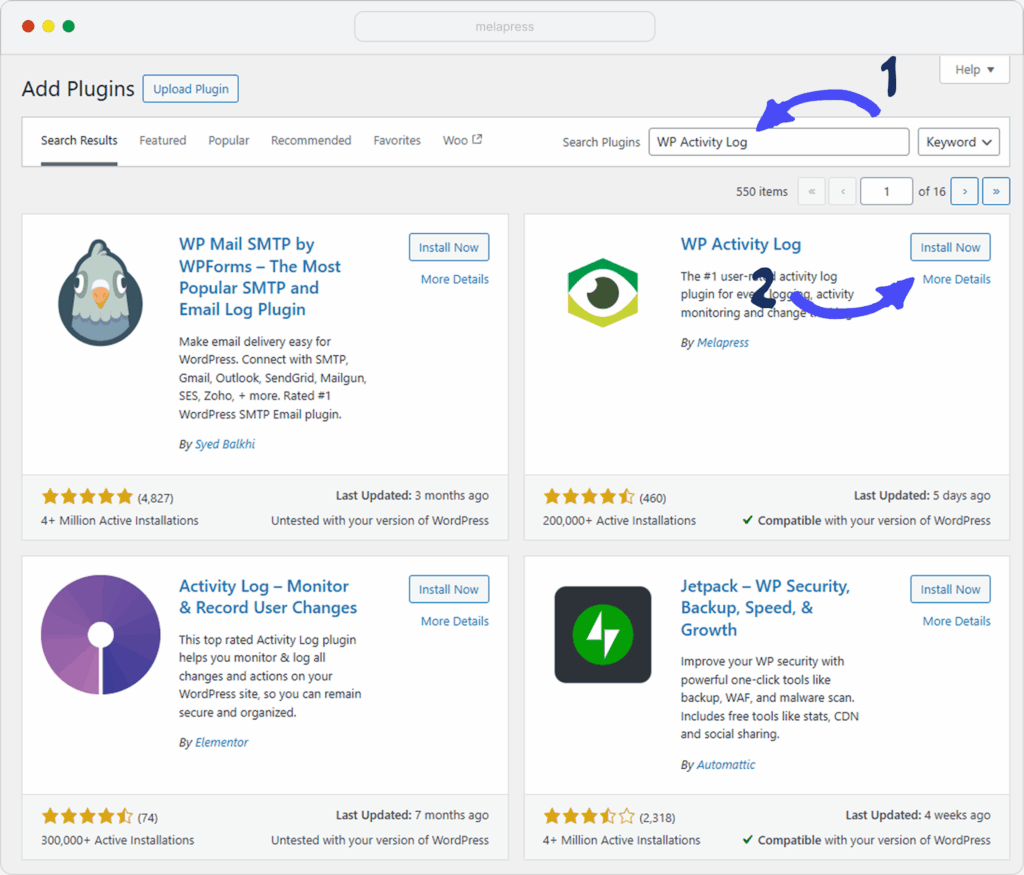This screenshot has width=1024, height=875.
Task: Click the Elementor Activity Log star rating
Action: coord(88,816)
